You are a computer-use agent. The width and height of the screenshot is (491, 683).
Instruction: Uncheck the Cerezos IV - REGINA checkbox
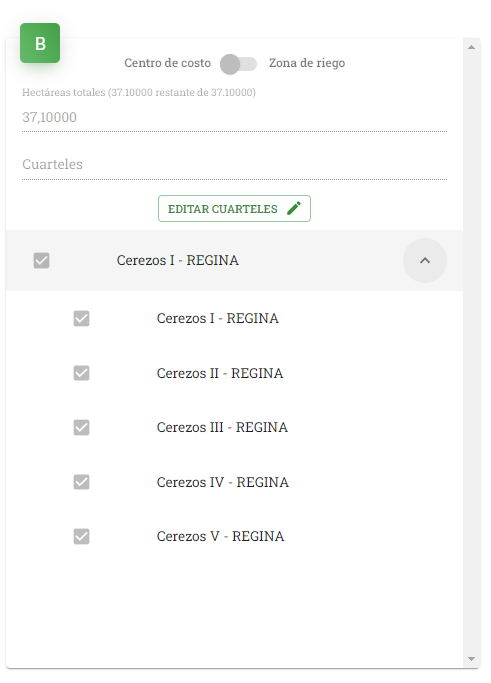[x=81, y=482]
